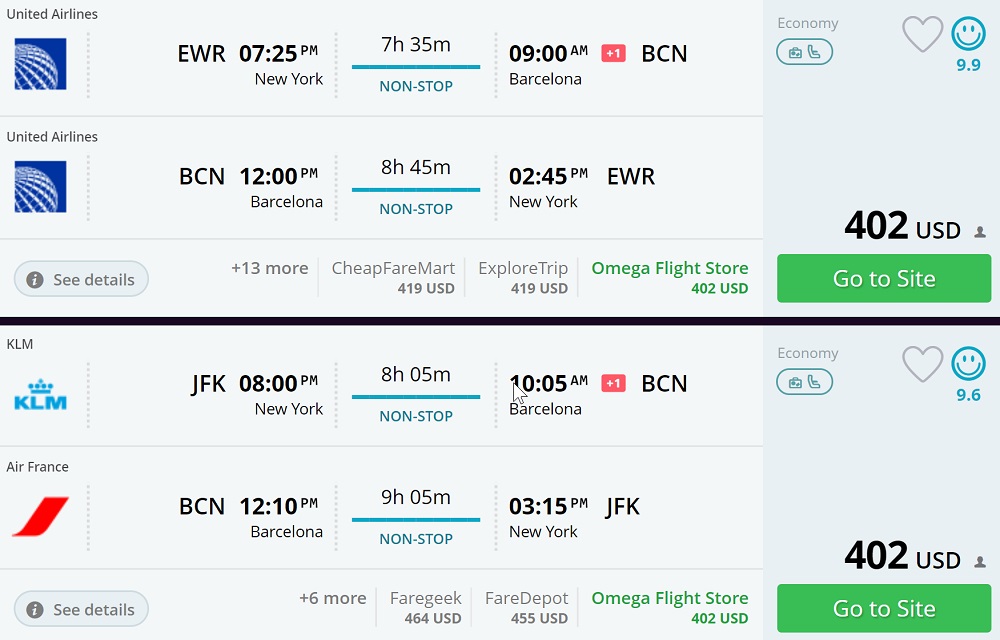Open CheapFareMart 419 USD offer
This screenshot has width=1000, height=640.
pos(393,278)
